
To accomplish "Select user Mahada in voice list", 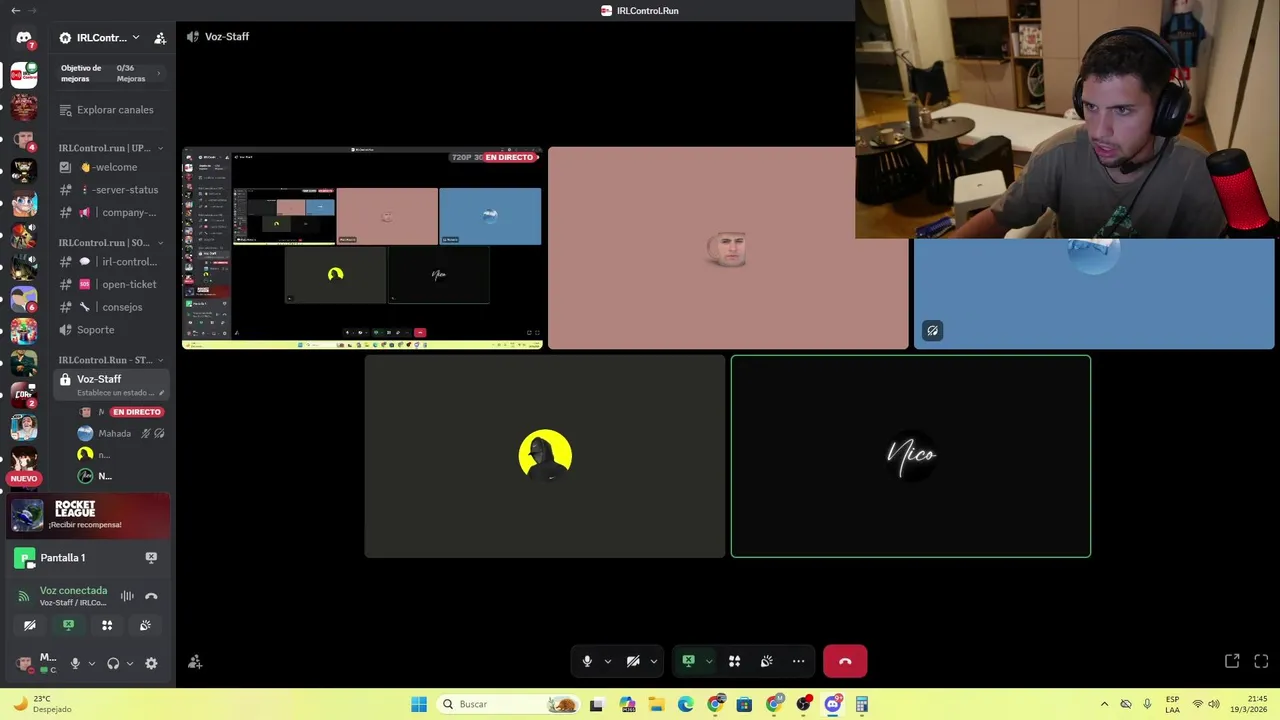I will 114,434.
